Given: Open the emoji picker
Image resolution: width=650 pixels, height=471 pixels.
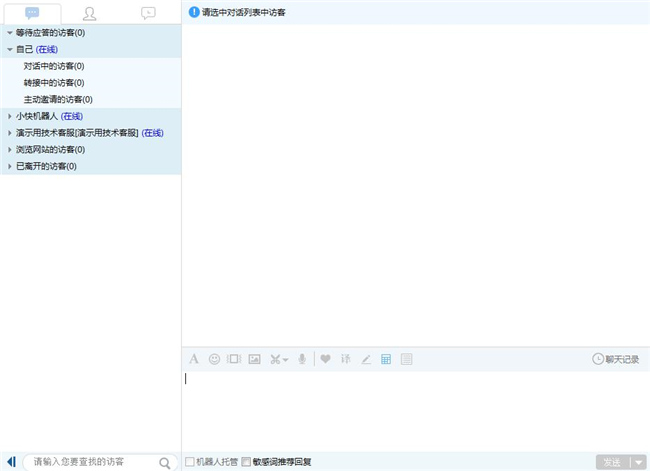Looking at the screenshot, I should tap(214, 359).
